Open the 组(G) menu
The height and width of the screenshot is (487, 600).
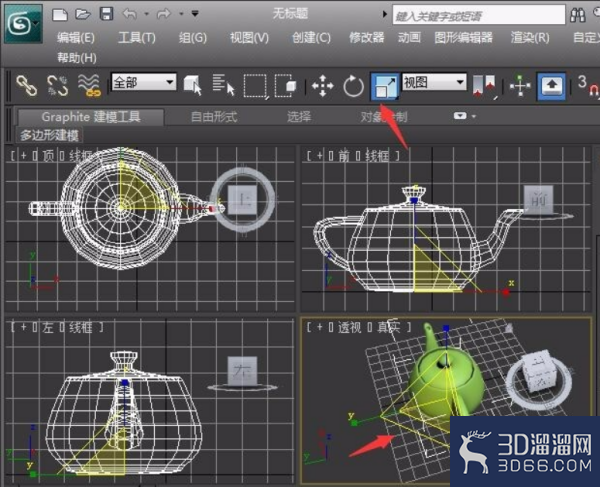click(192, 37)
